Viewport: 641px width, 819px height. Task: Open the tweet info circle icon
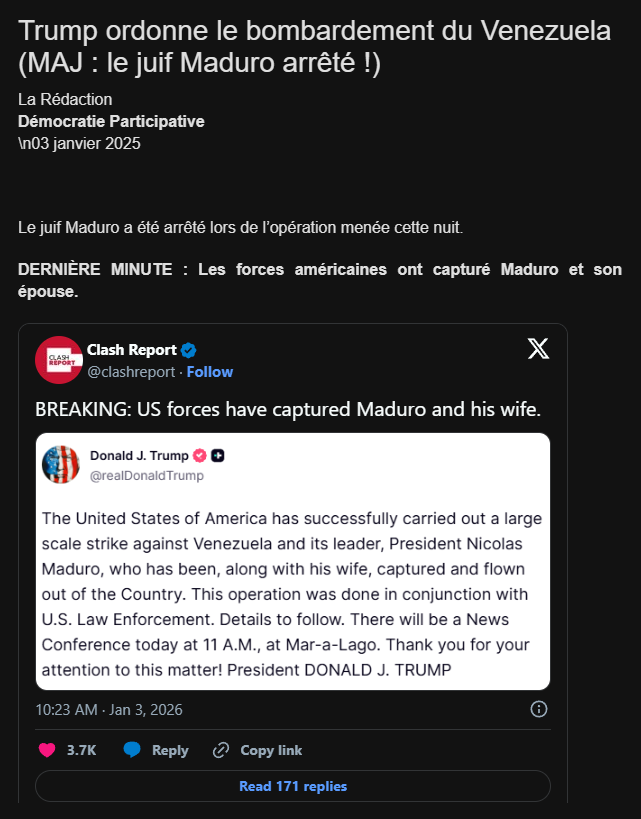point(538,709)
